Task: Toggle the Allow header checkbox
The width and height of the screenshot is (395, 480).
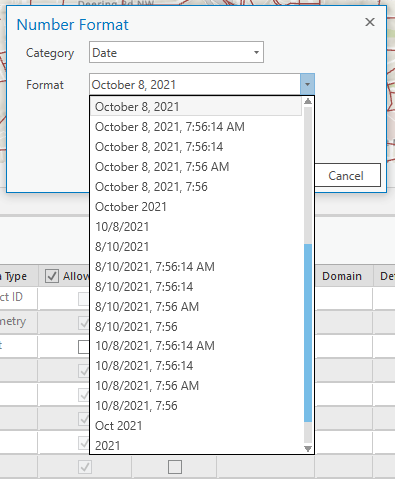Action: click(52, 276)
